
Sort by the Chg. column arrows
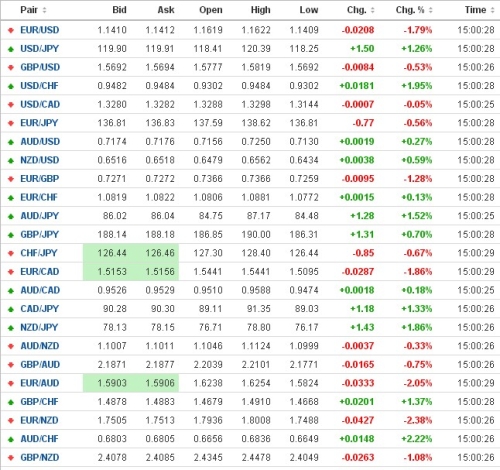pyautogui.click(x=372, y=10)
